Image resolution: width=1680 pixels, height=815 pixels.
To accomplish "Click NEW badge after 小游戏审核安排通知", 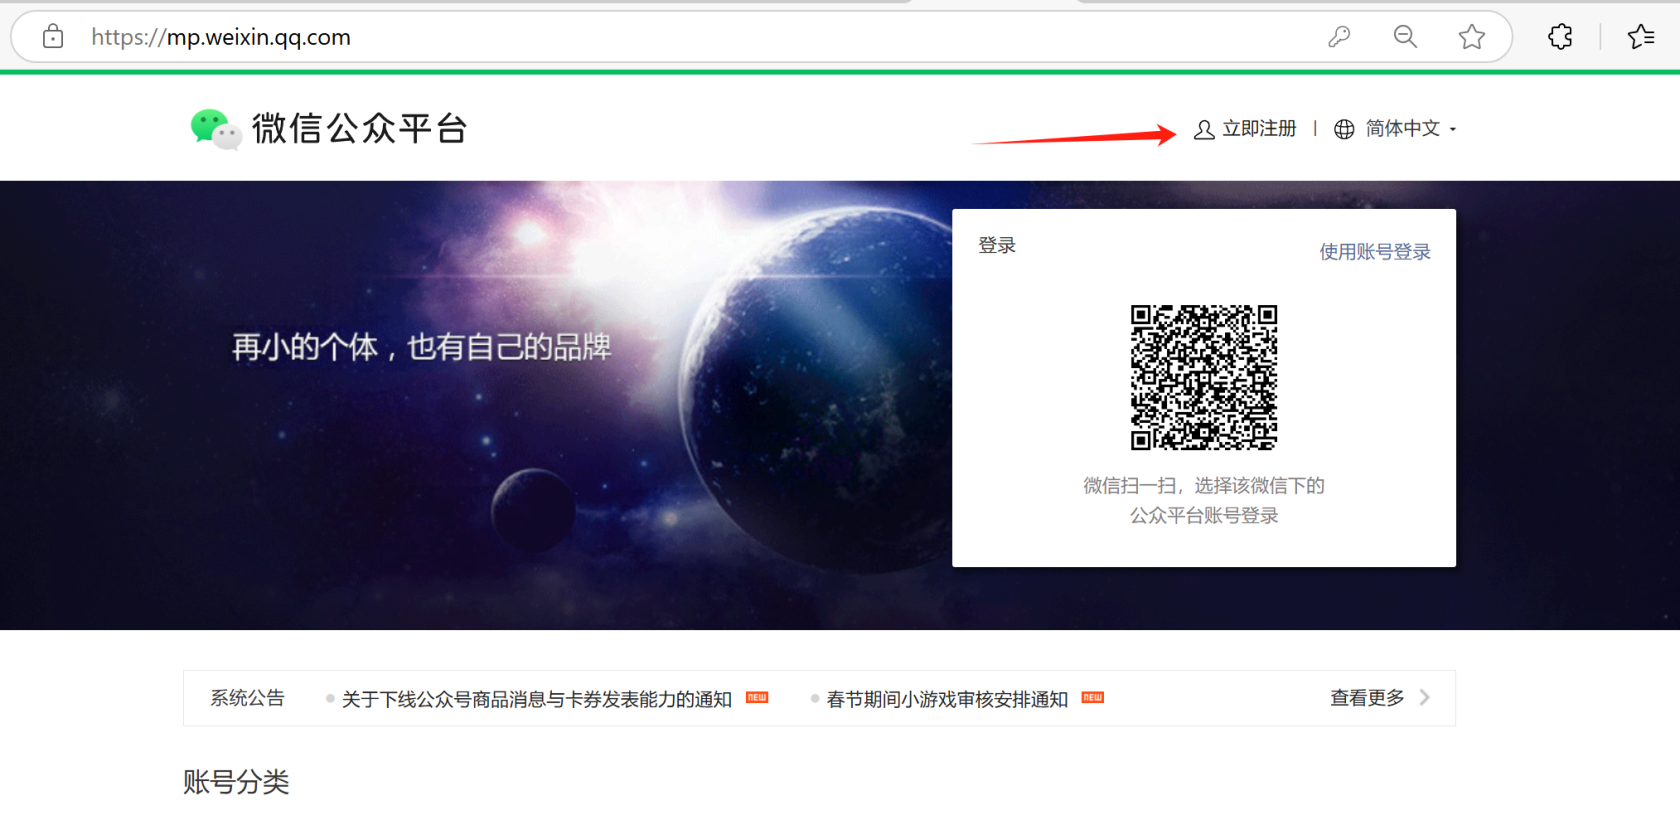I will coord(1093,697).
